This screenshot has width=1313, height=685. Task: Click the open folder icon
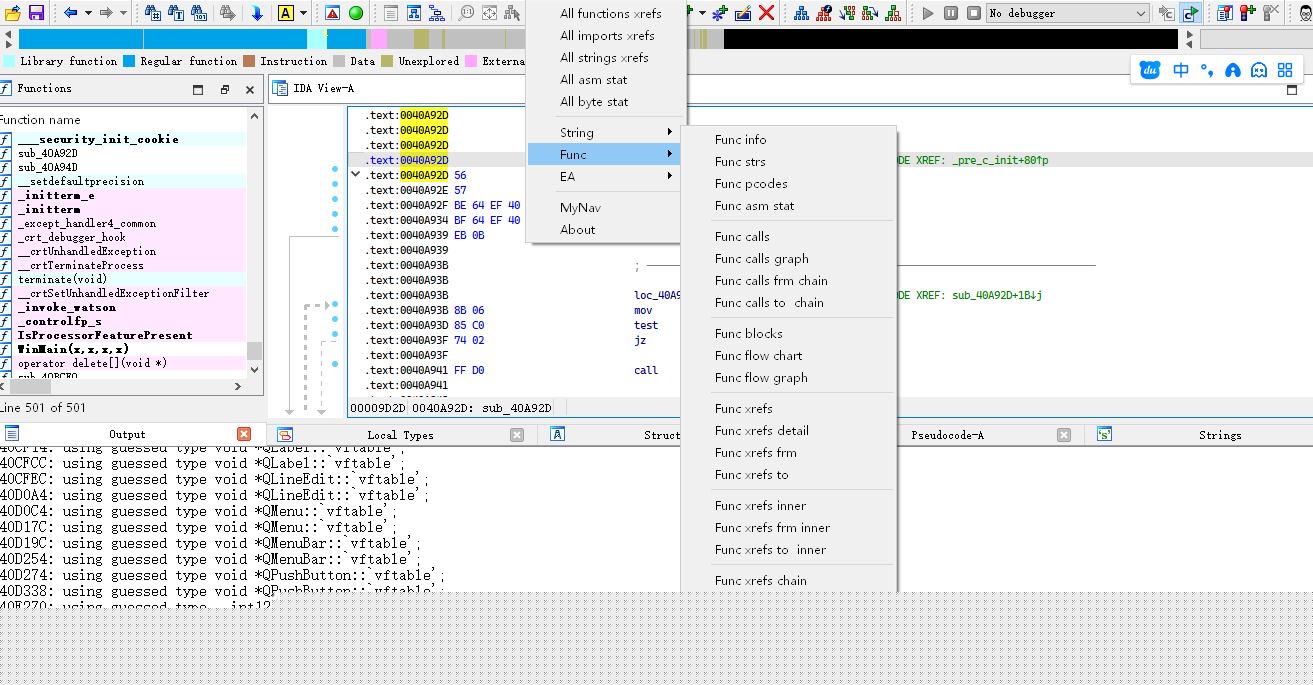[x=11, y=13]
